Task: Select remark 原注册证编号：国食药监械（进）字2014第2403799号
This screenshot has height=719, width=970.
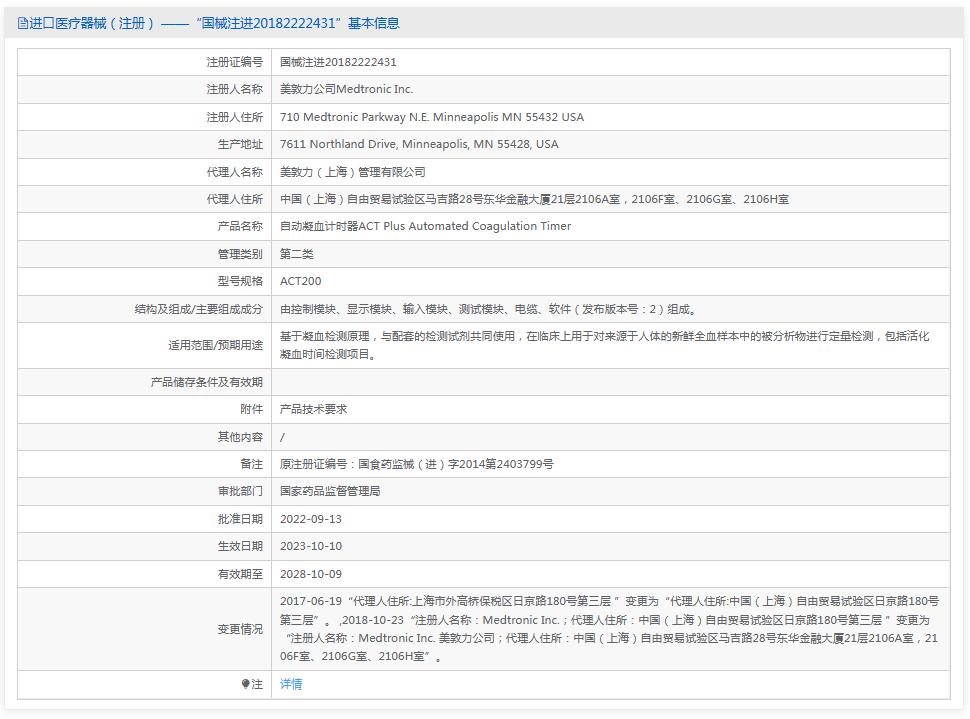Action: [417, 464]
